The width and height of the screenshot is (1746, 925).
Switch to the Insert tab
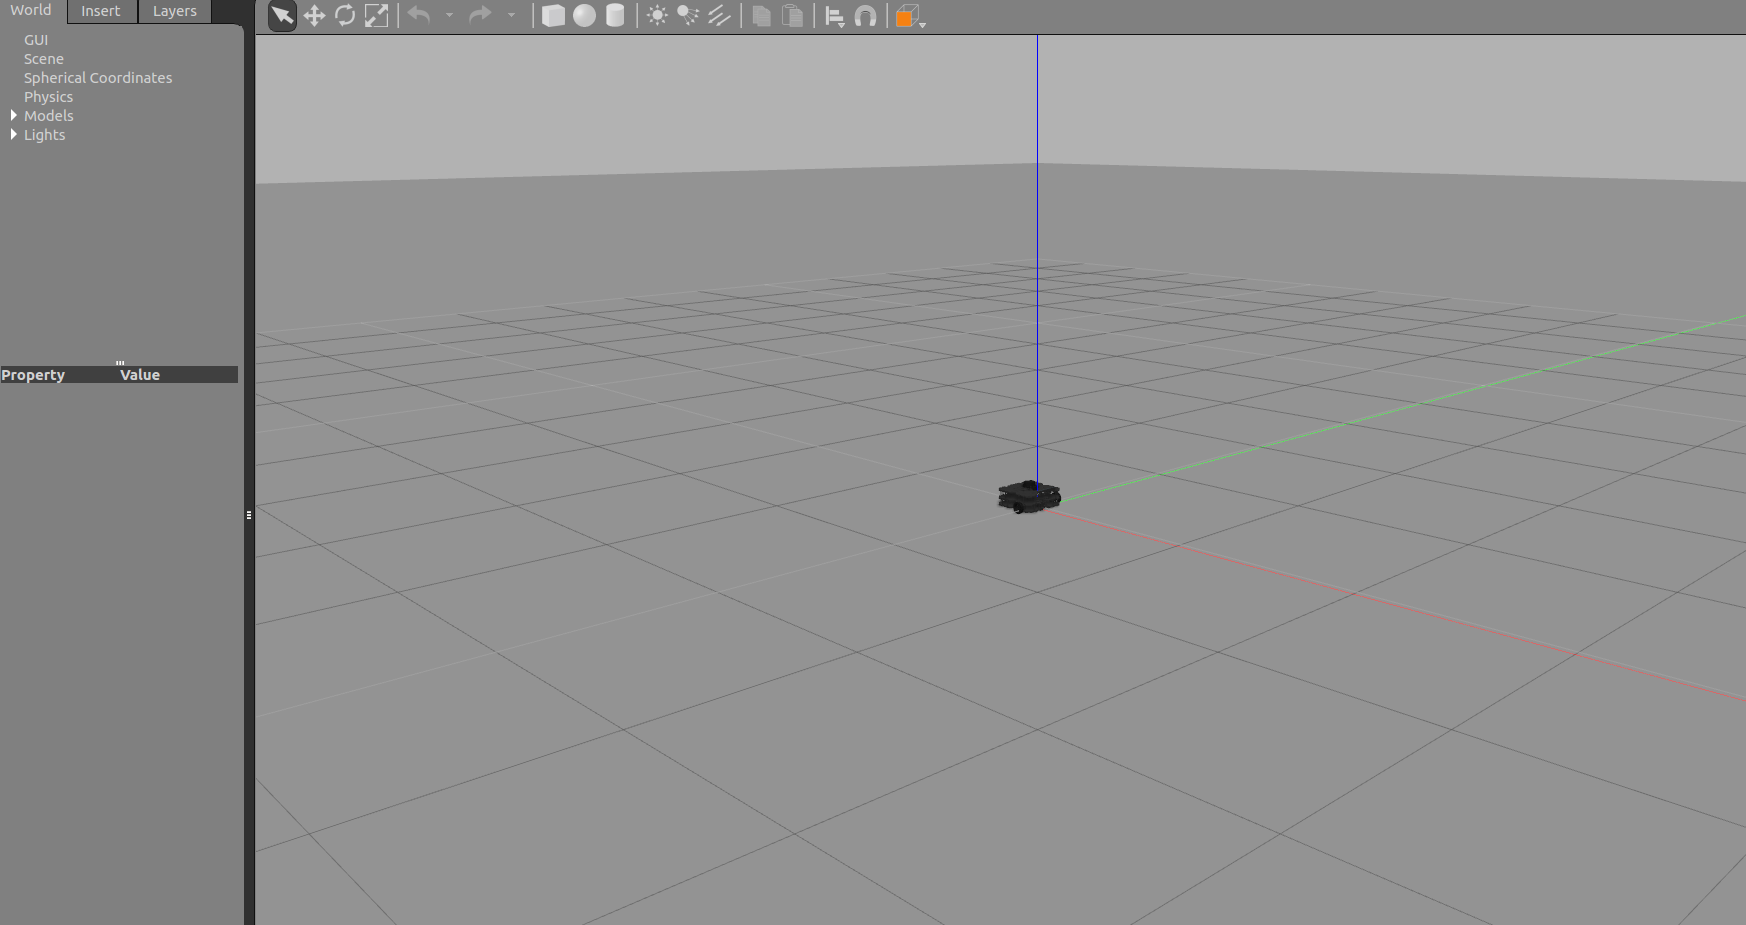(100, 11)
